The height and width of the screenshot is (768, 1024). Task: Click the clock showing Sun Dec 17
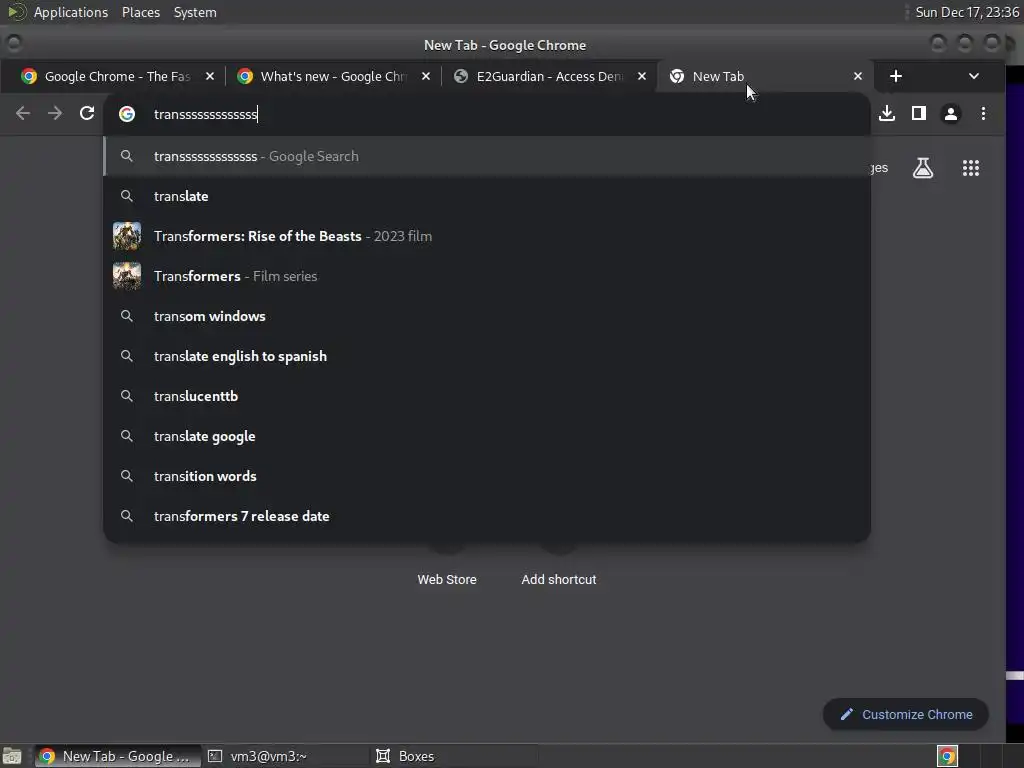click(x=967, y=12)
